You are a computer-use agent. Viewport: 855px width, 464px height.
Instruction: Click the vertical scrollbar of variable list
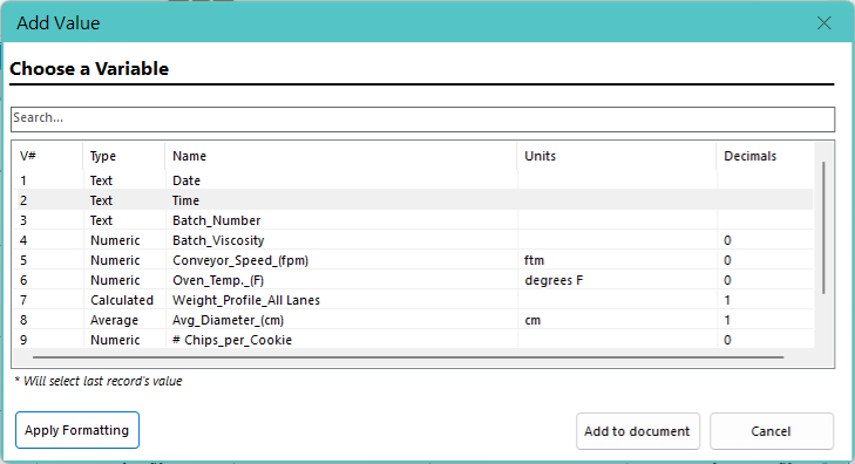[x=823, y=228]
